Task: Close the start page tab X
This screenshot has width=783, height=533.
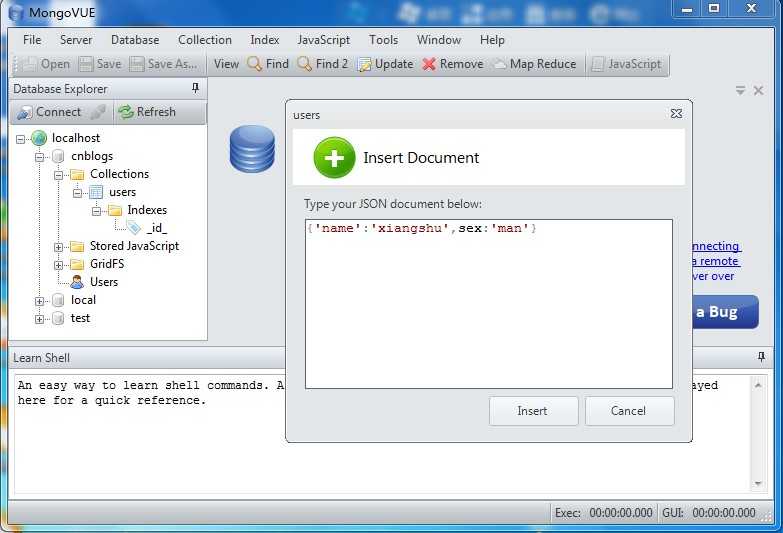Action: (758, 90)
